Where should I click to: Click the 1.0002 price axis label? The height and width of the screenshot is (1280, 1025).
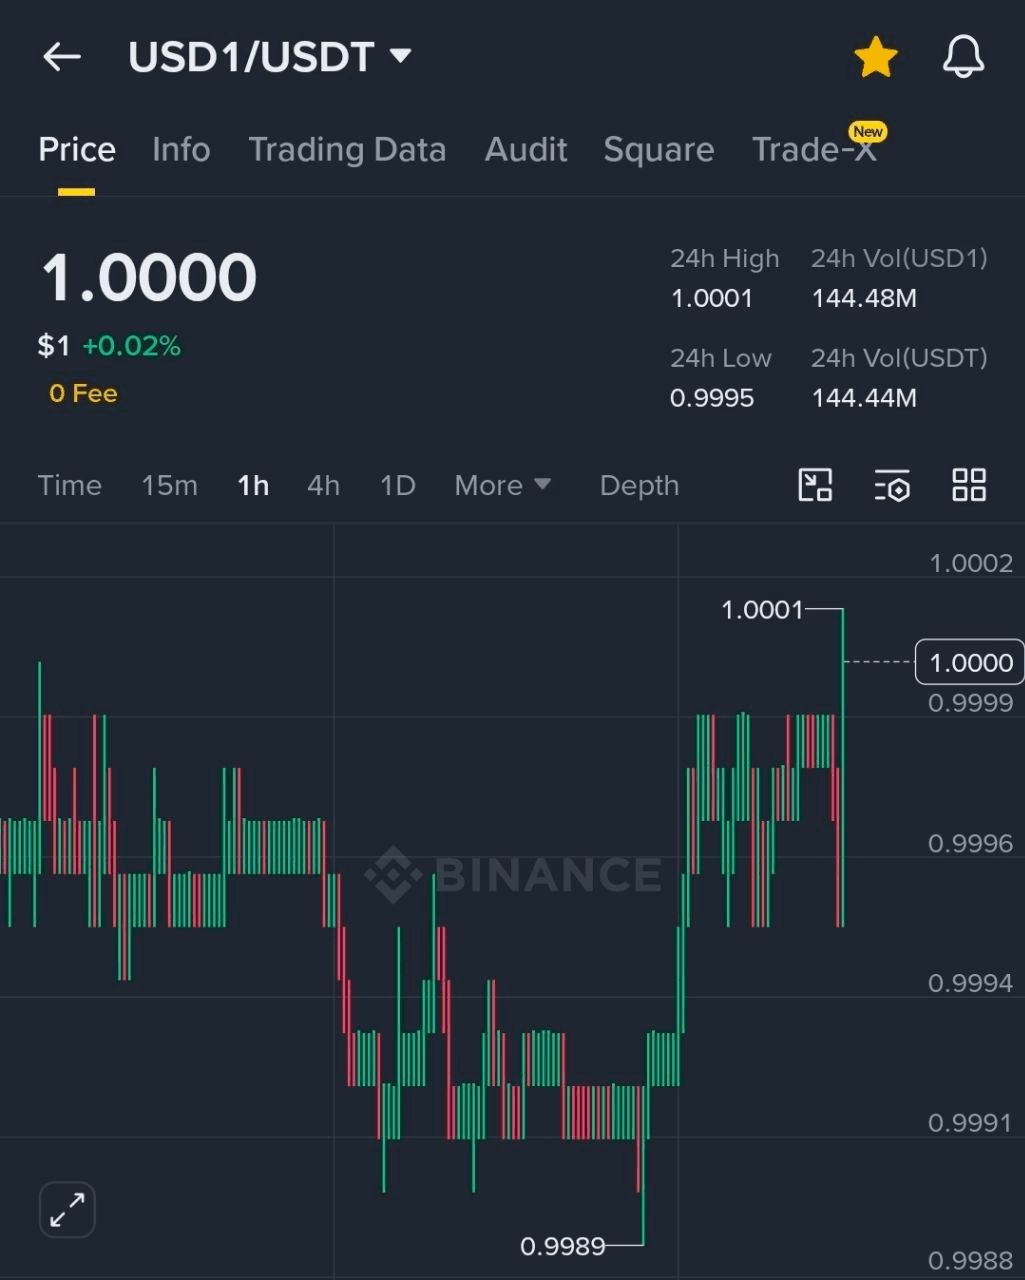point(971,563)
